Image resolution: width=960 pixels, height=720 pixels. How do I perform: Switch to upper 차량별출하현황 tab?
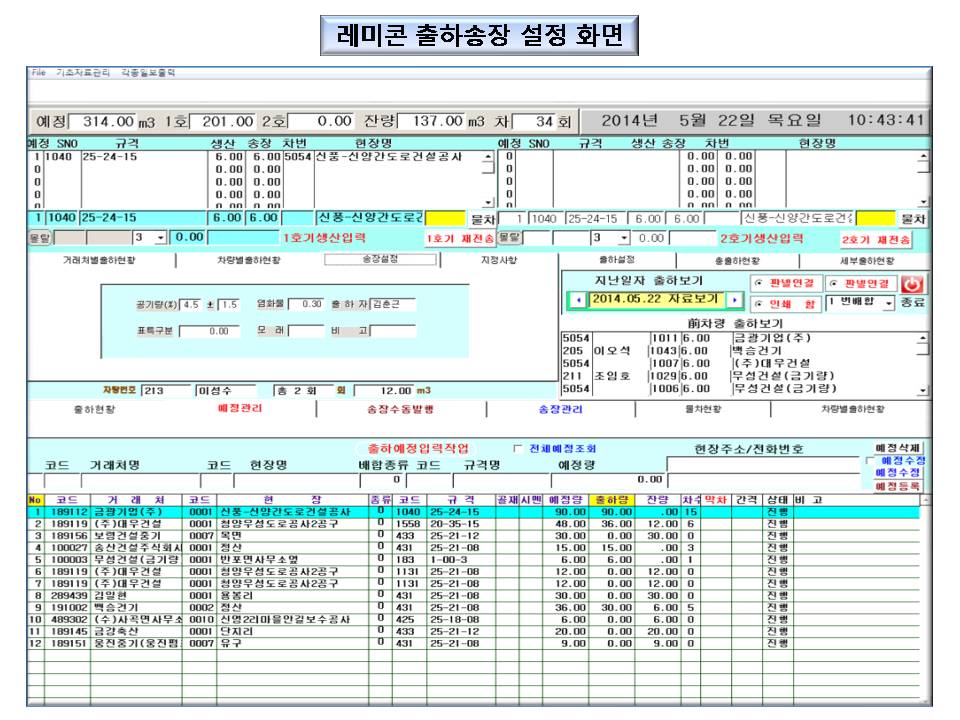pyautogui.click(x=249, y=260)
